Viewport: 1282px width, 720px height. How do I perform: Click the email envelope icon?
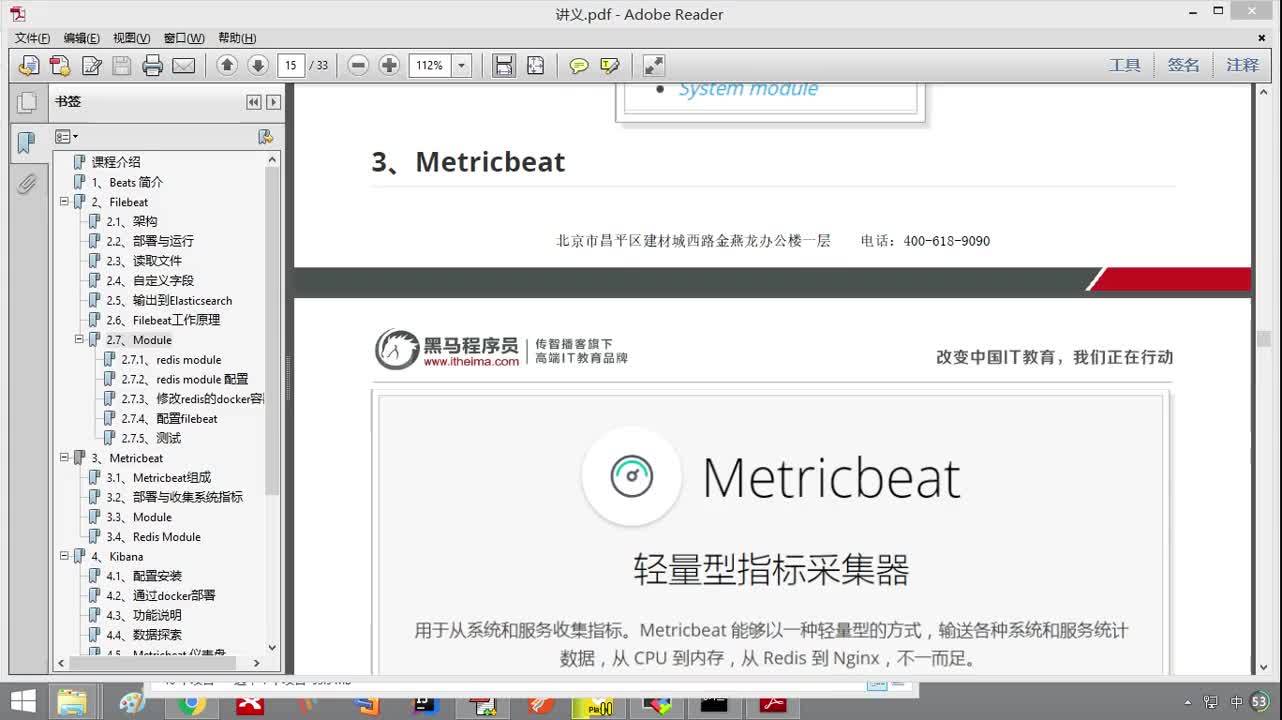pyautogui.click(x=183, y=66)
